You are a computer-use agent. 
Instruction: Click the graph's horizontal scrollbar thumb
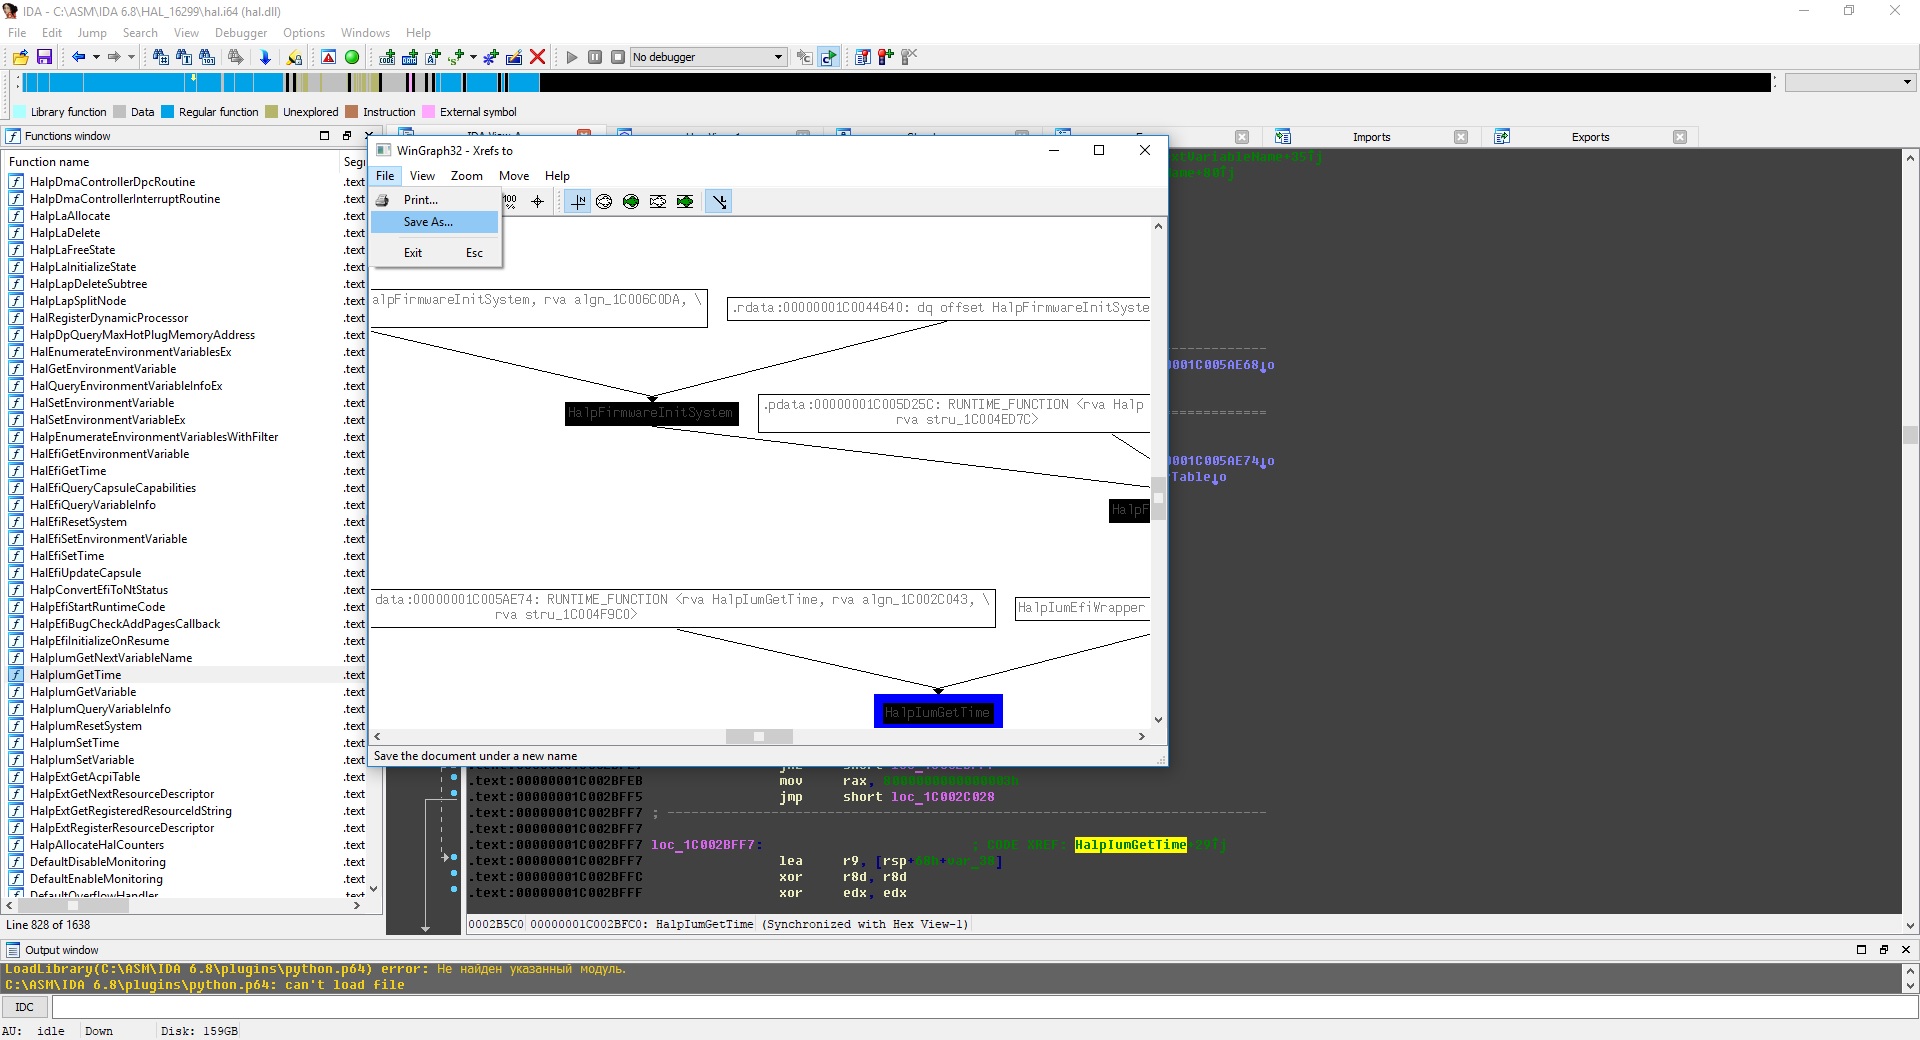click(759, 737)
